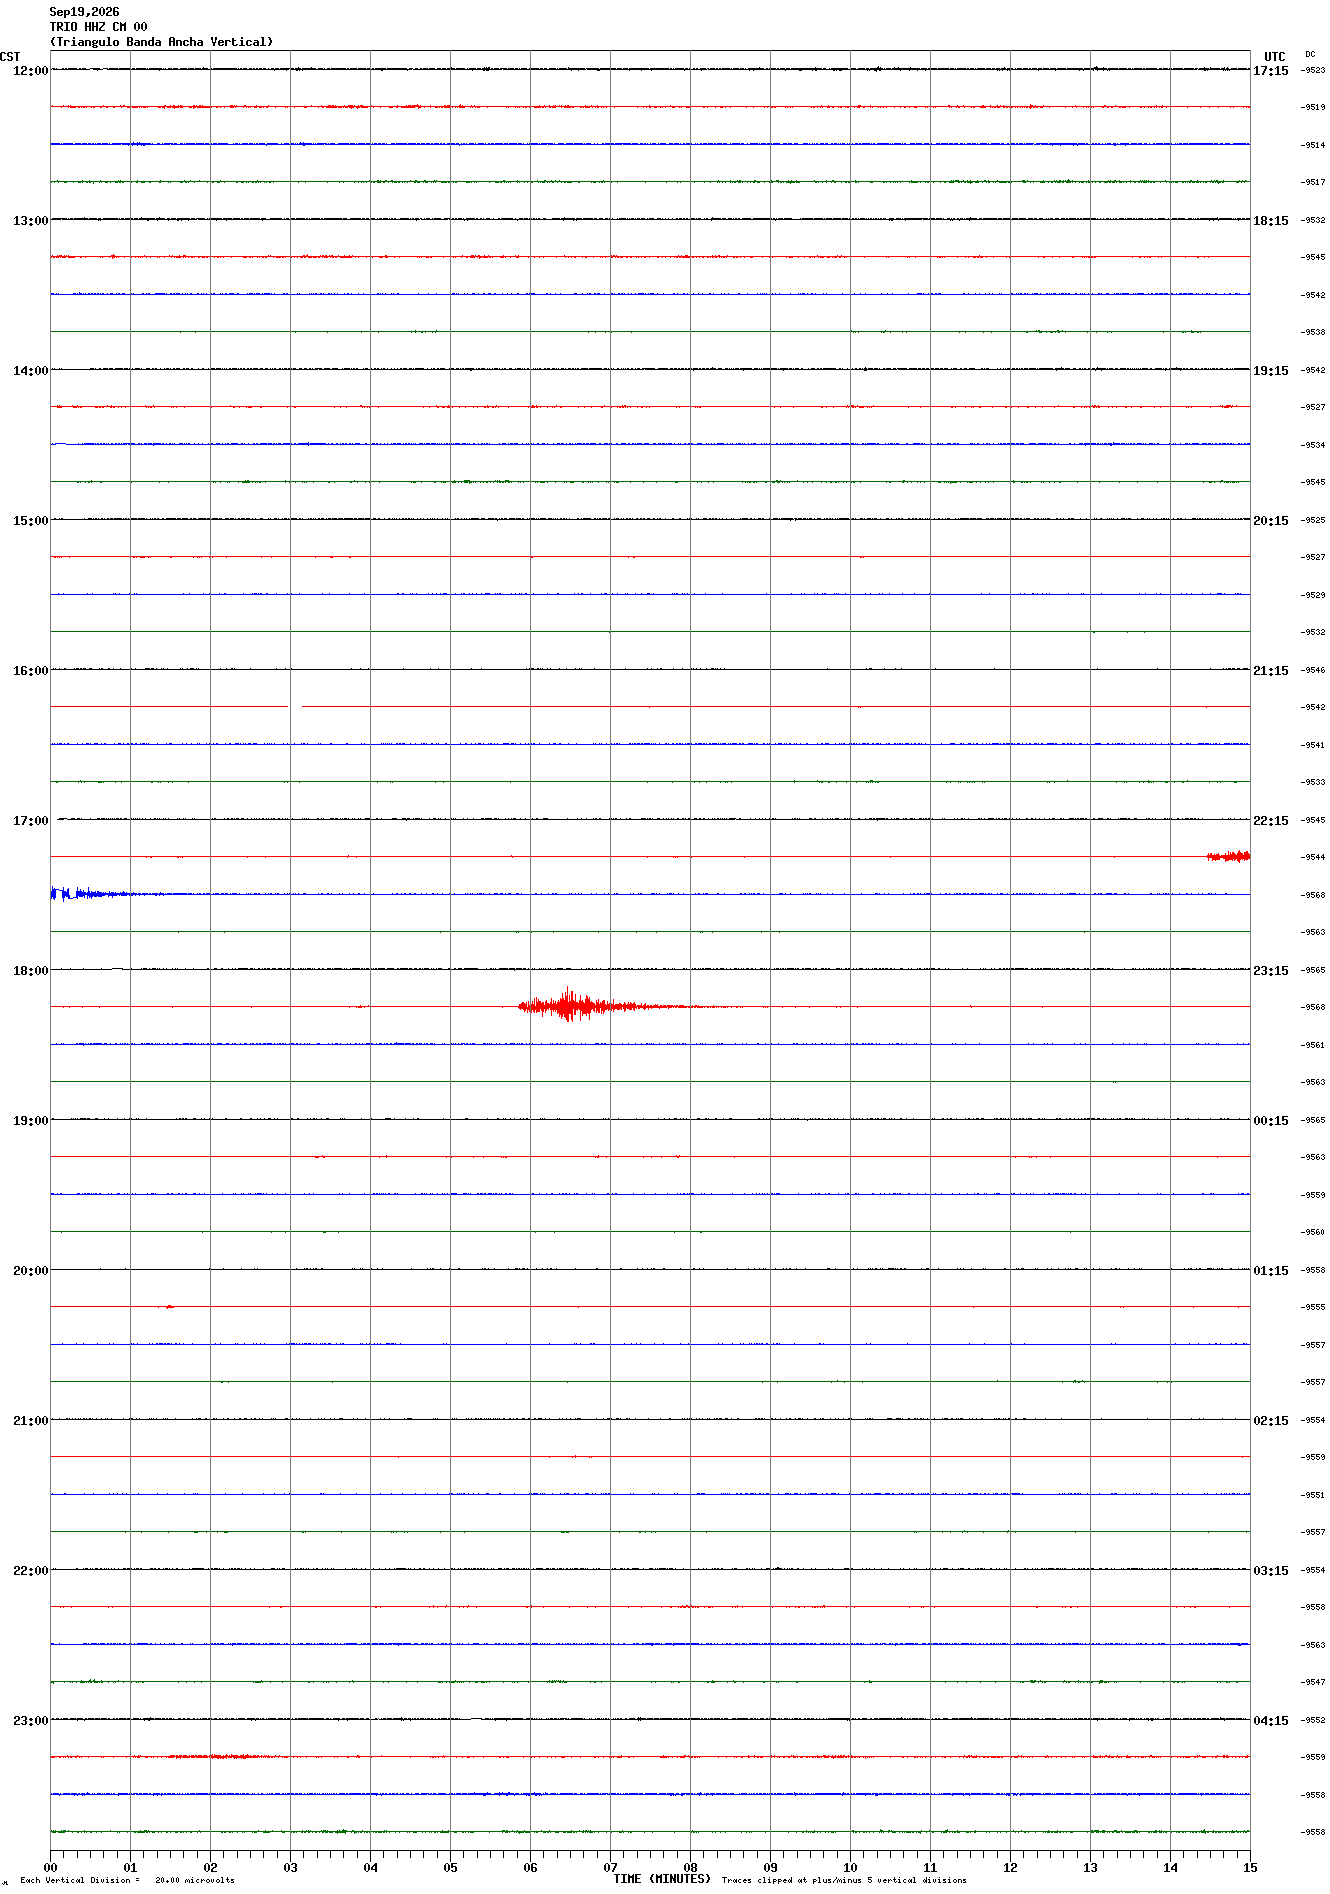Click the TIME (MINUTES) axis title
Viewport: 1330px width, 1894px height.
[x=662, y=1879]
